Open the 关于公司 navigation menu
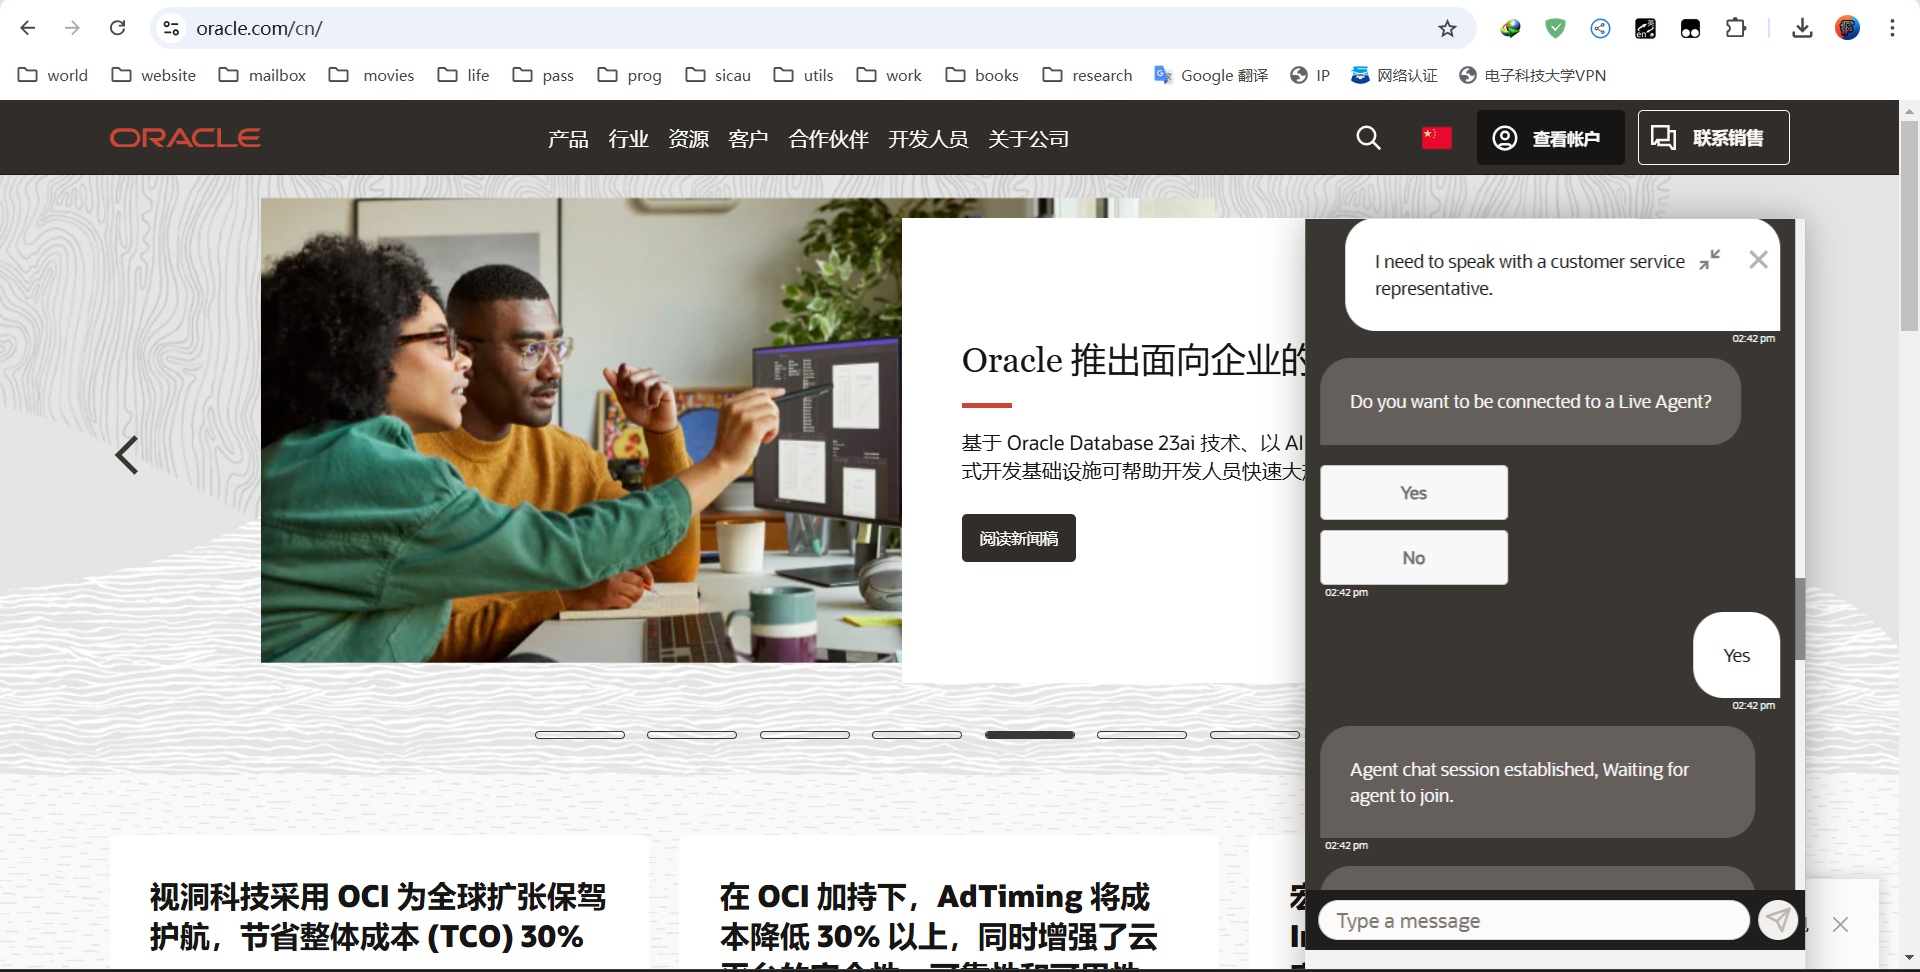This screenshot has width=1920, height=972. point(1028,139)
